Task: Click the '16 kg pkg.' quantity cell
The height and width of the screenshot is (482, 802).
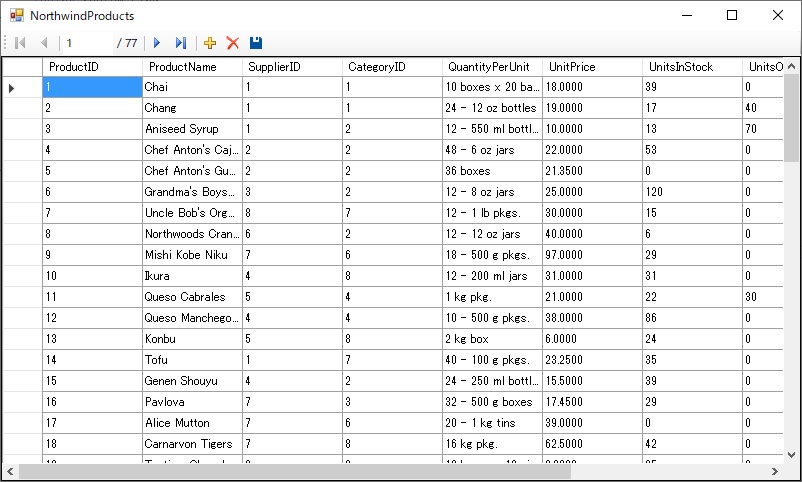Action: tap(492, 444)
